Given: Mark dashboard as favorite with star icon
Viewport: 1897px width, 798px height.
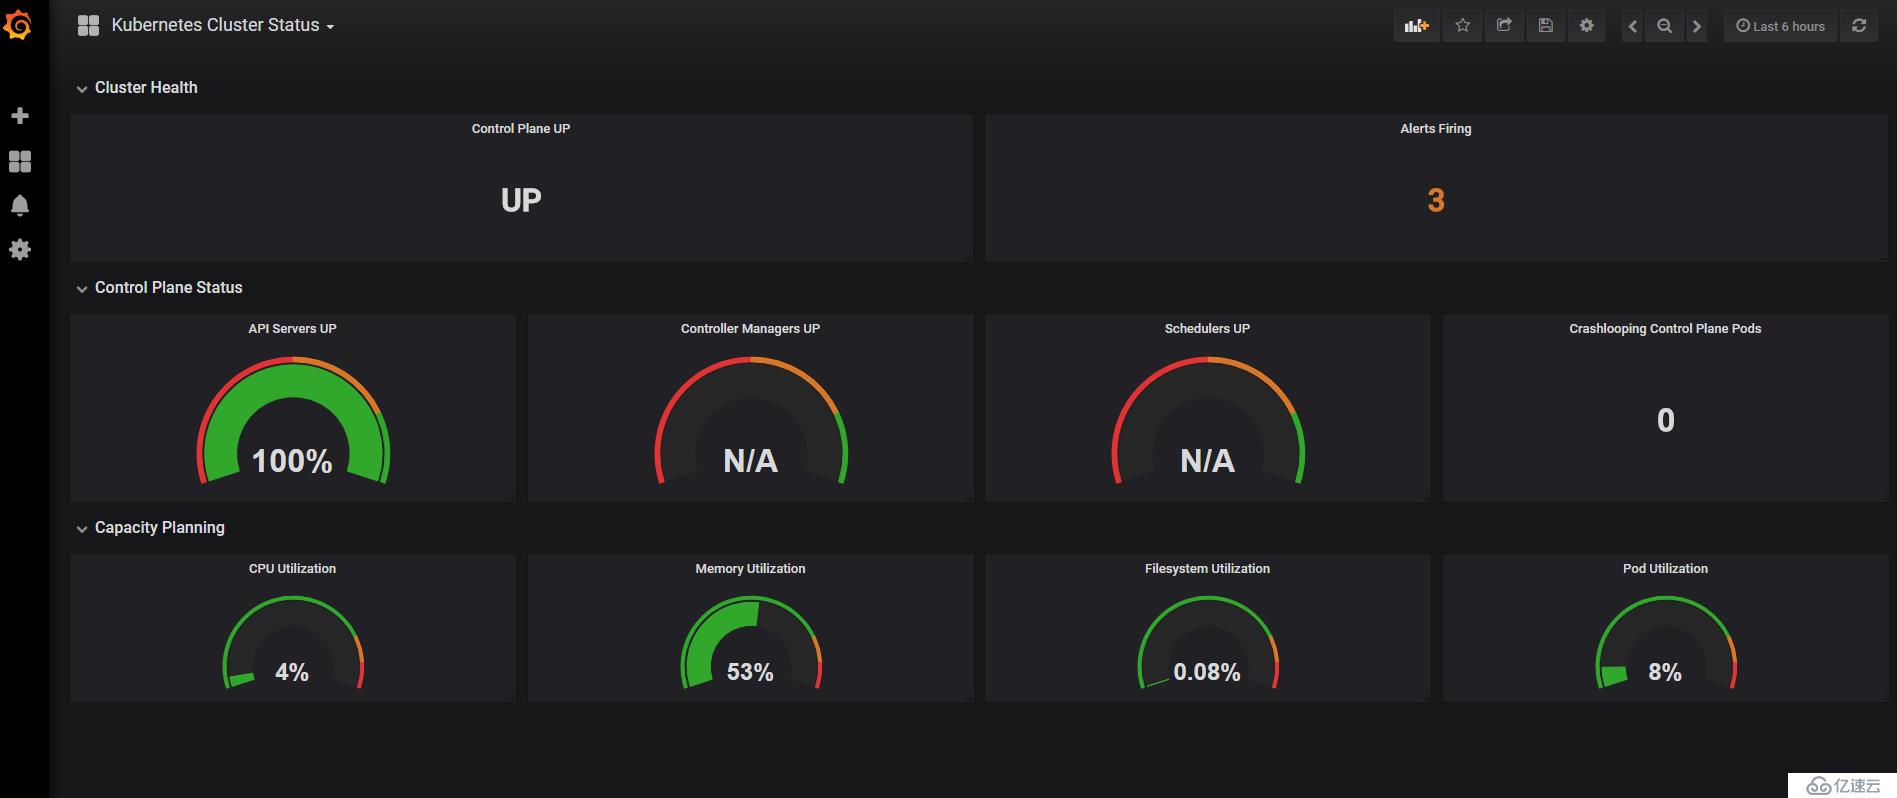Looking at the screenshot, I should pos(1463,26).
